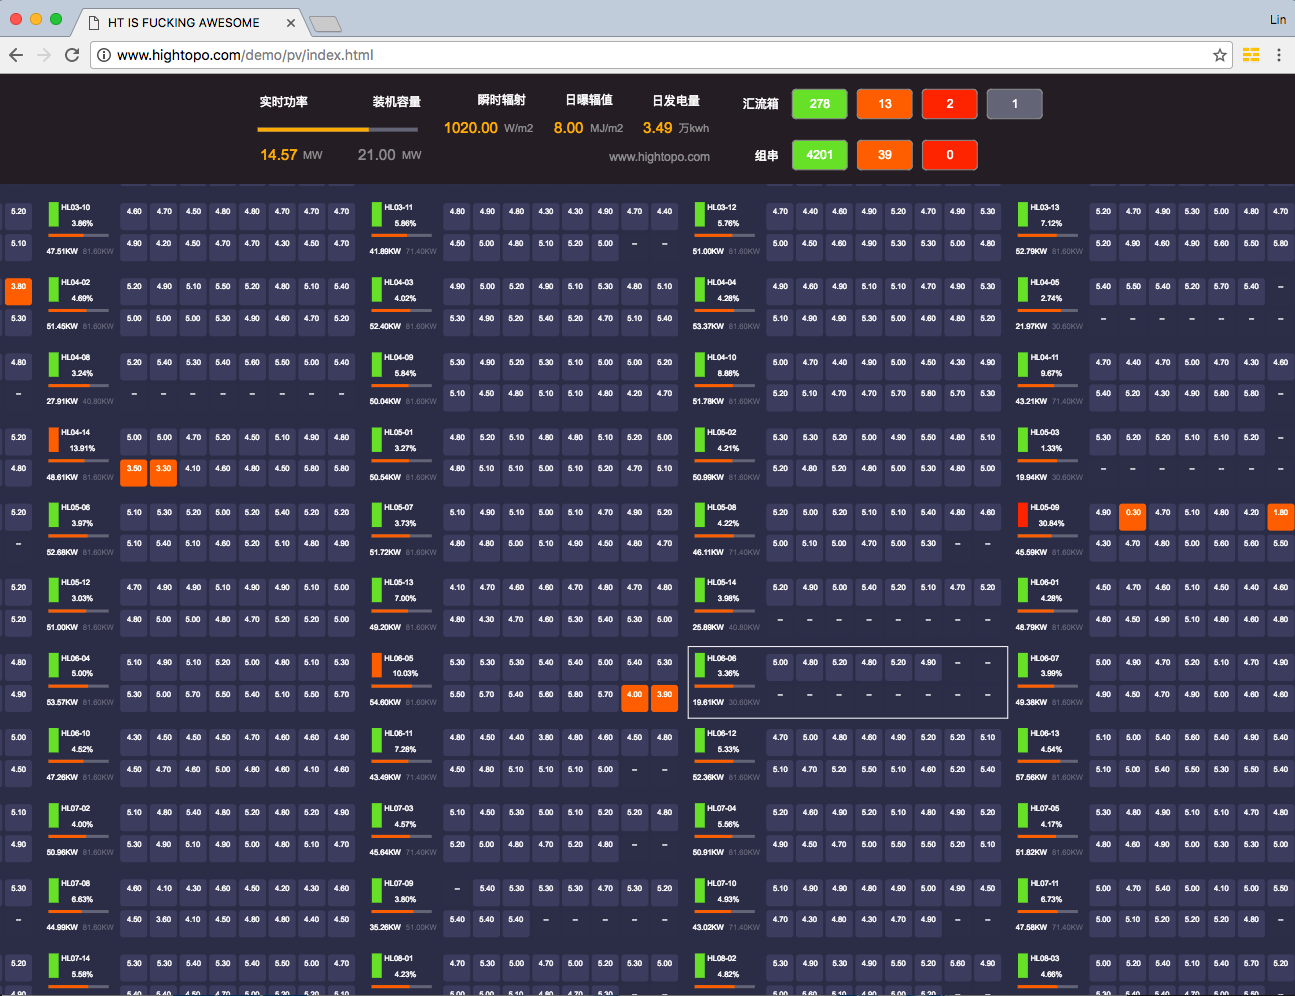The image size is (1295, 996).
Task: Bookmark this page with the star icon
Action: pyautogui.click(x=1220, y=55)
